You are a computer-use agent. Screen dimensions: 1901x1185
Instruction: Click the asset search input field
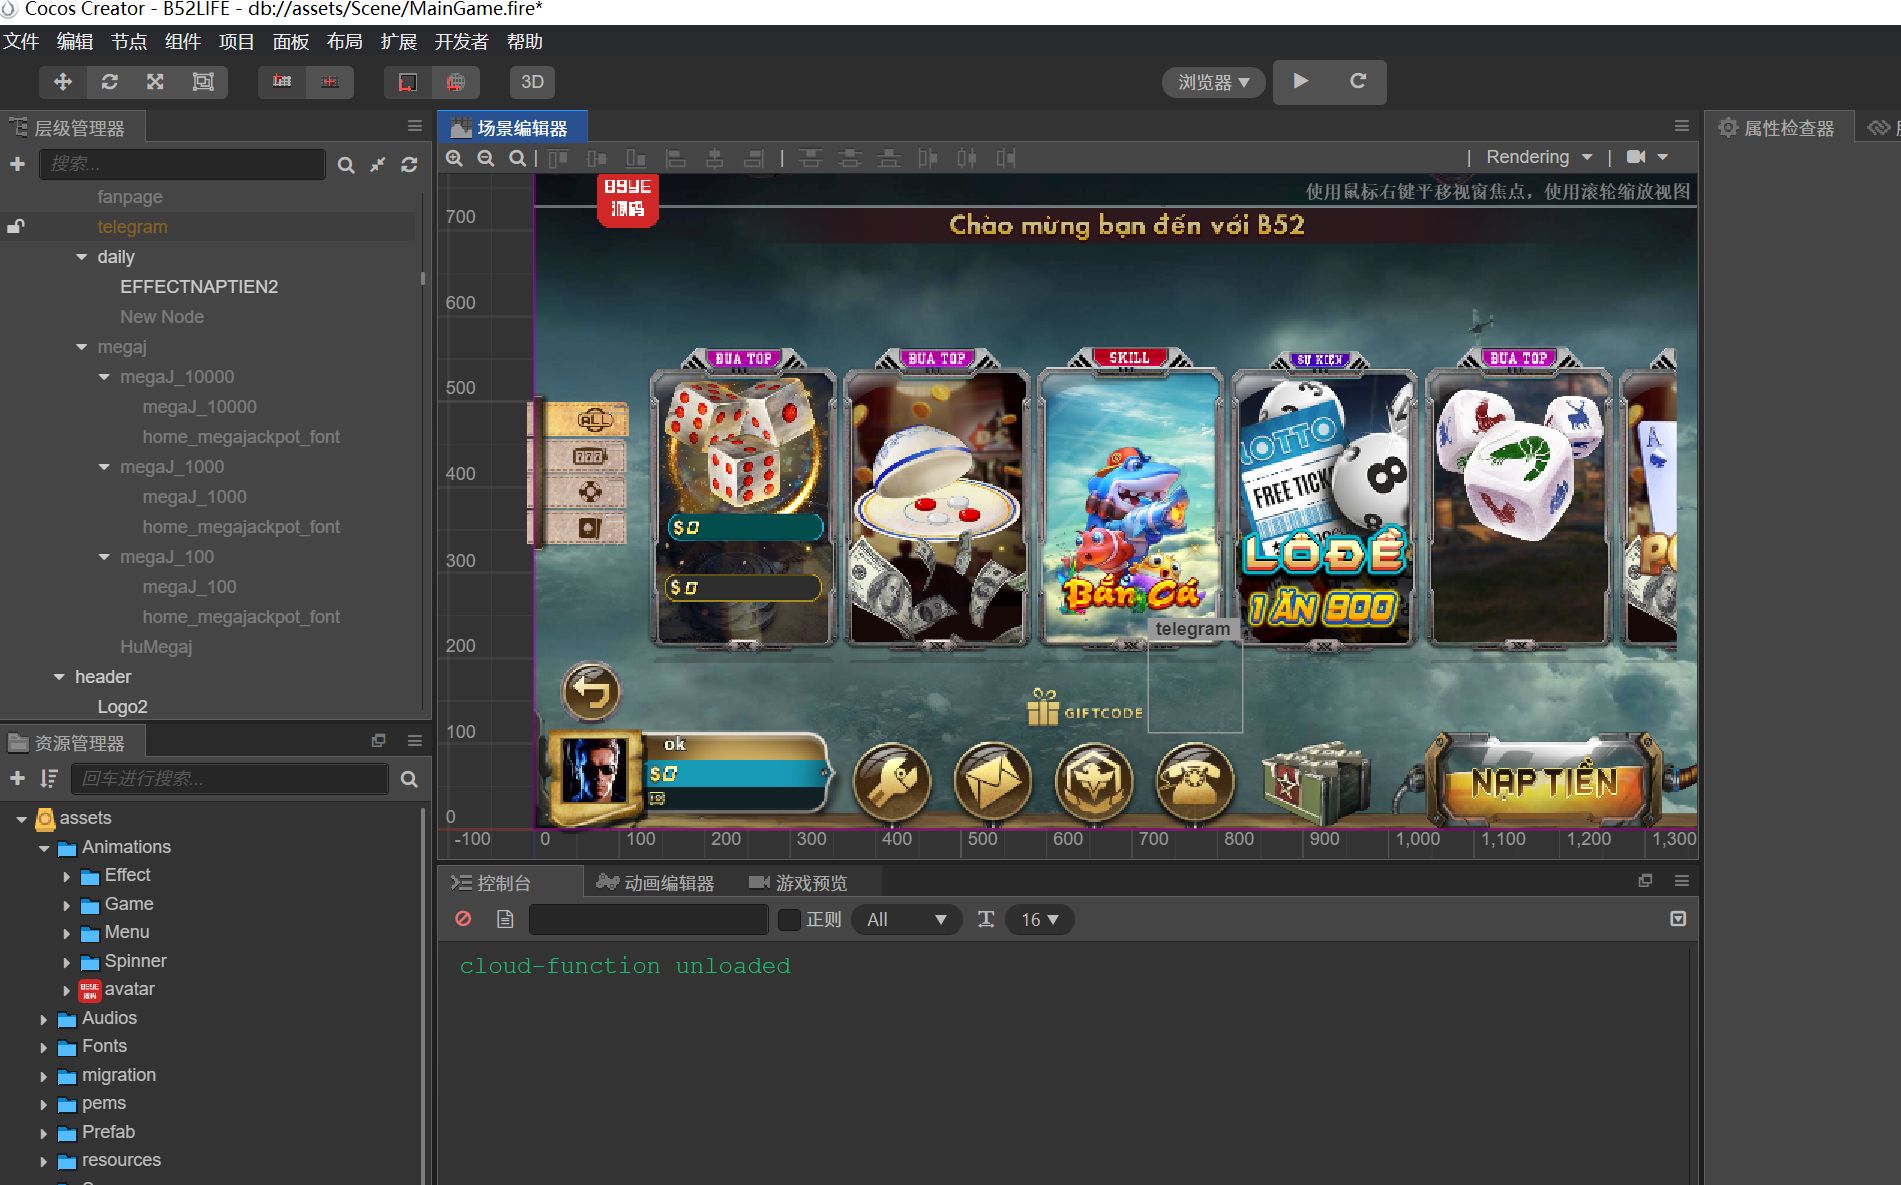(x=229, y=779)
